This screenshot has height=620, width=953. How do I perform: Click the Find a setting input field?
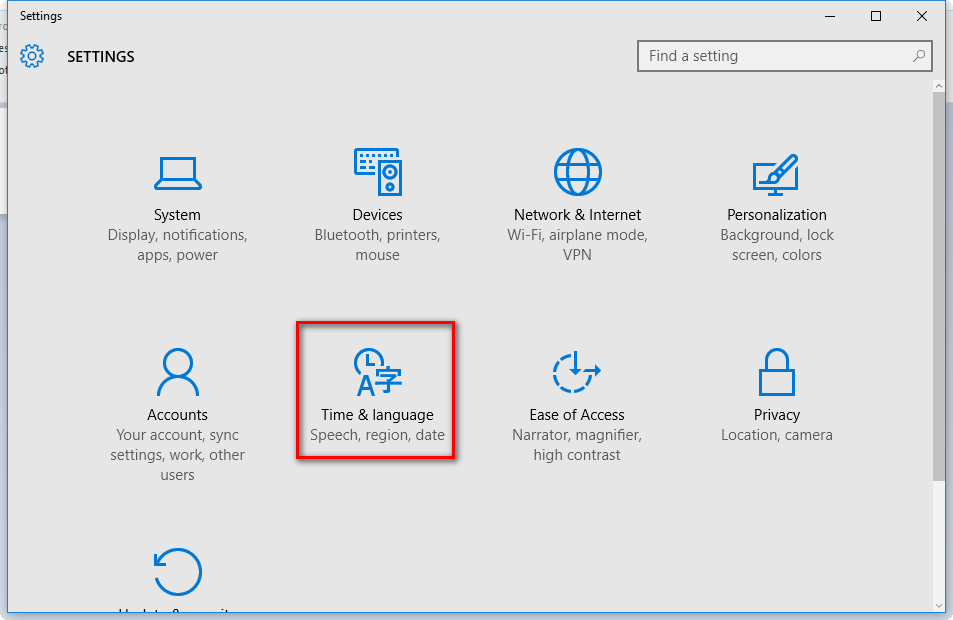coord(770,56)
